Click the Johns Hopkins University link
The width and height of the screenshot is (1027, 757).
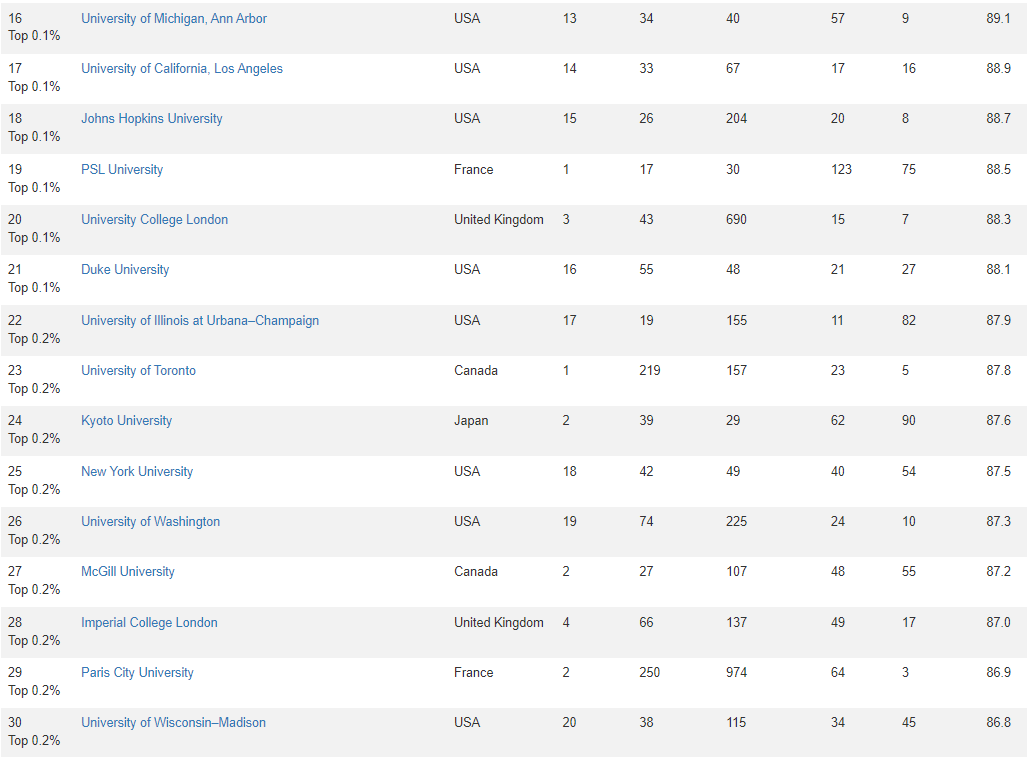(x=151, y=119)
